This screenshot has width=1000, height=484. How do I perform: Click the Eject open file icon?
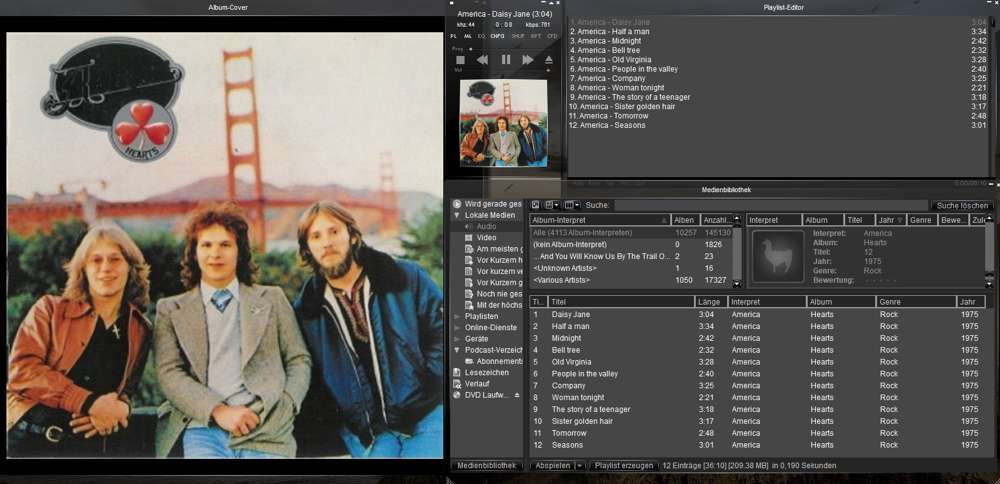(549, 60)
